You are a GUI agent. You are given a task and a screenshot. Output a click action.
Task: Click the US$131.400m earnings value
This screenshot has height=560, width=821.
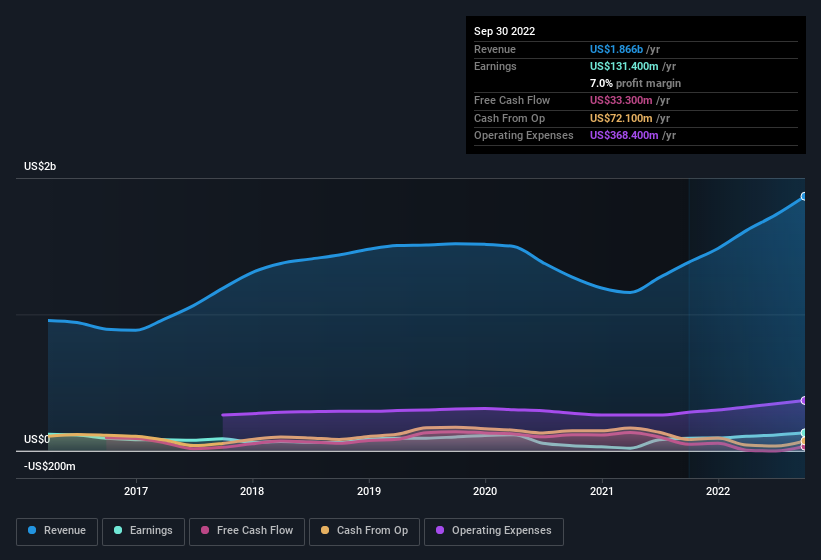[624, 66]
